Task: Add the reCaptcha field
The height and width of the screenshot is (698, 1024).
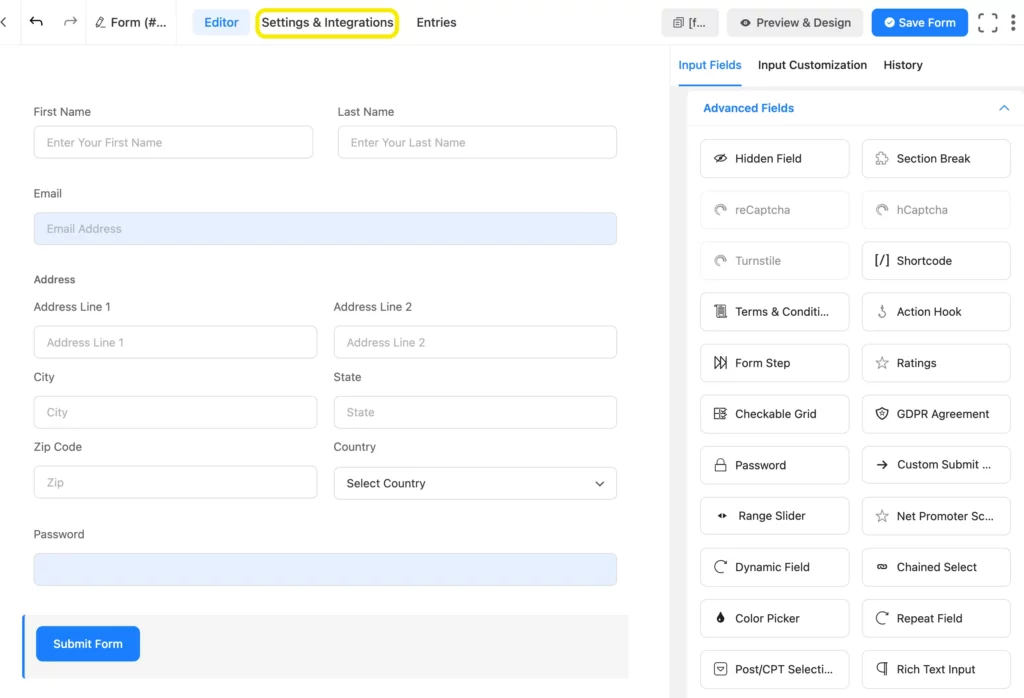Action: tap(774, 210)
